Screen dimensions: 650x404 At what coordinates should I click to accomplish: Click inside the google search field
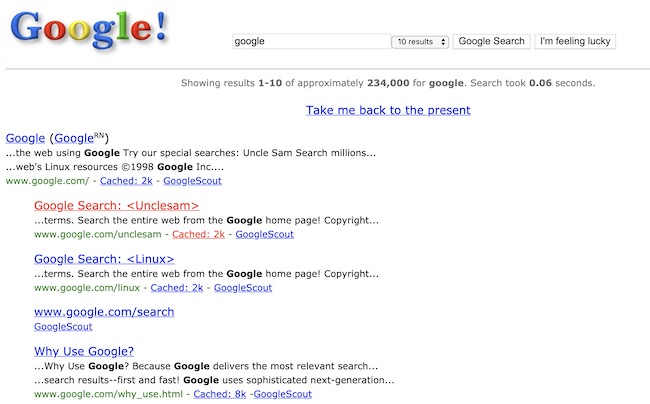click(311, 41)
